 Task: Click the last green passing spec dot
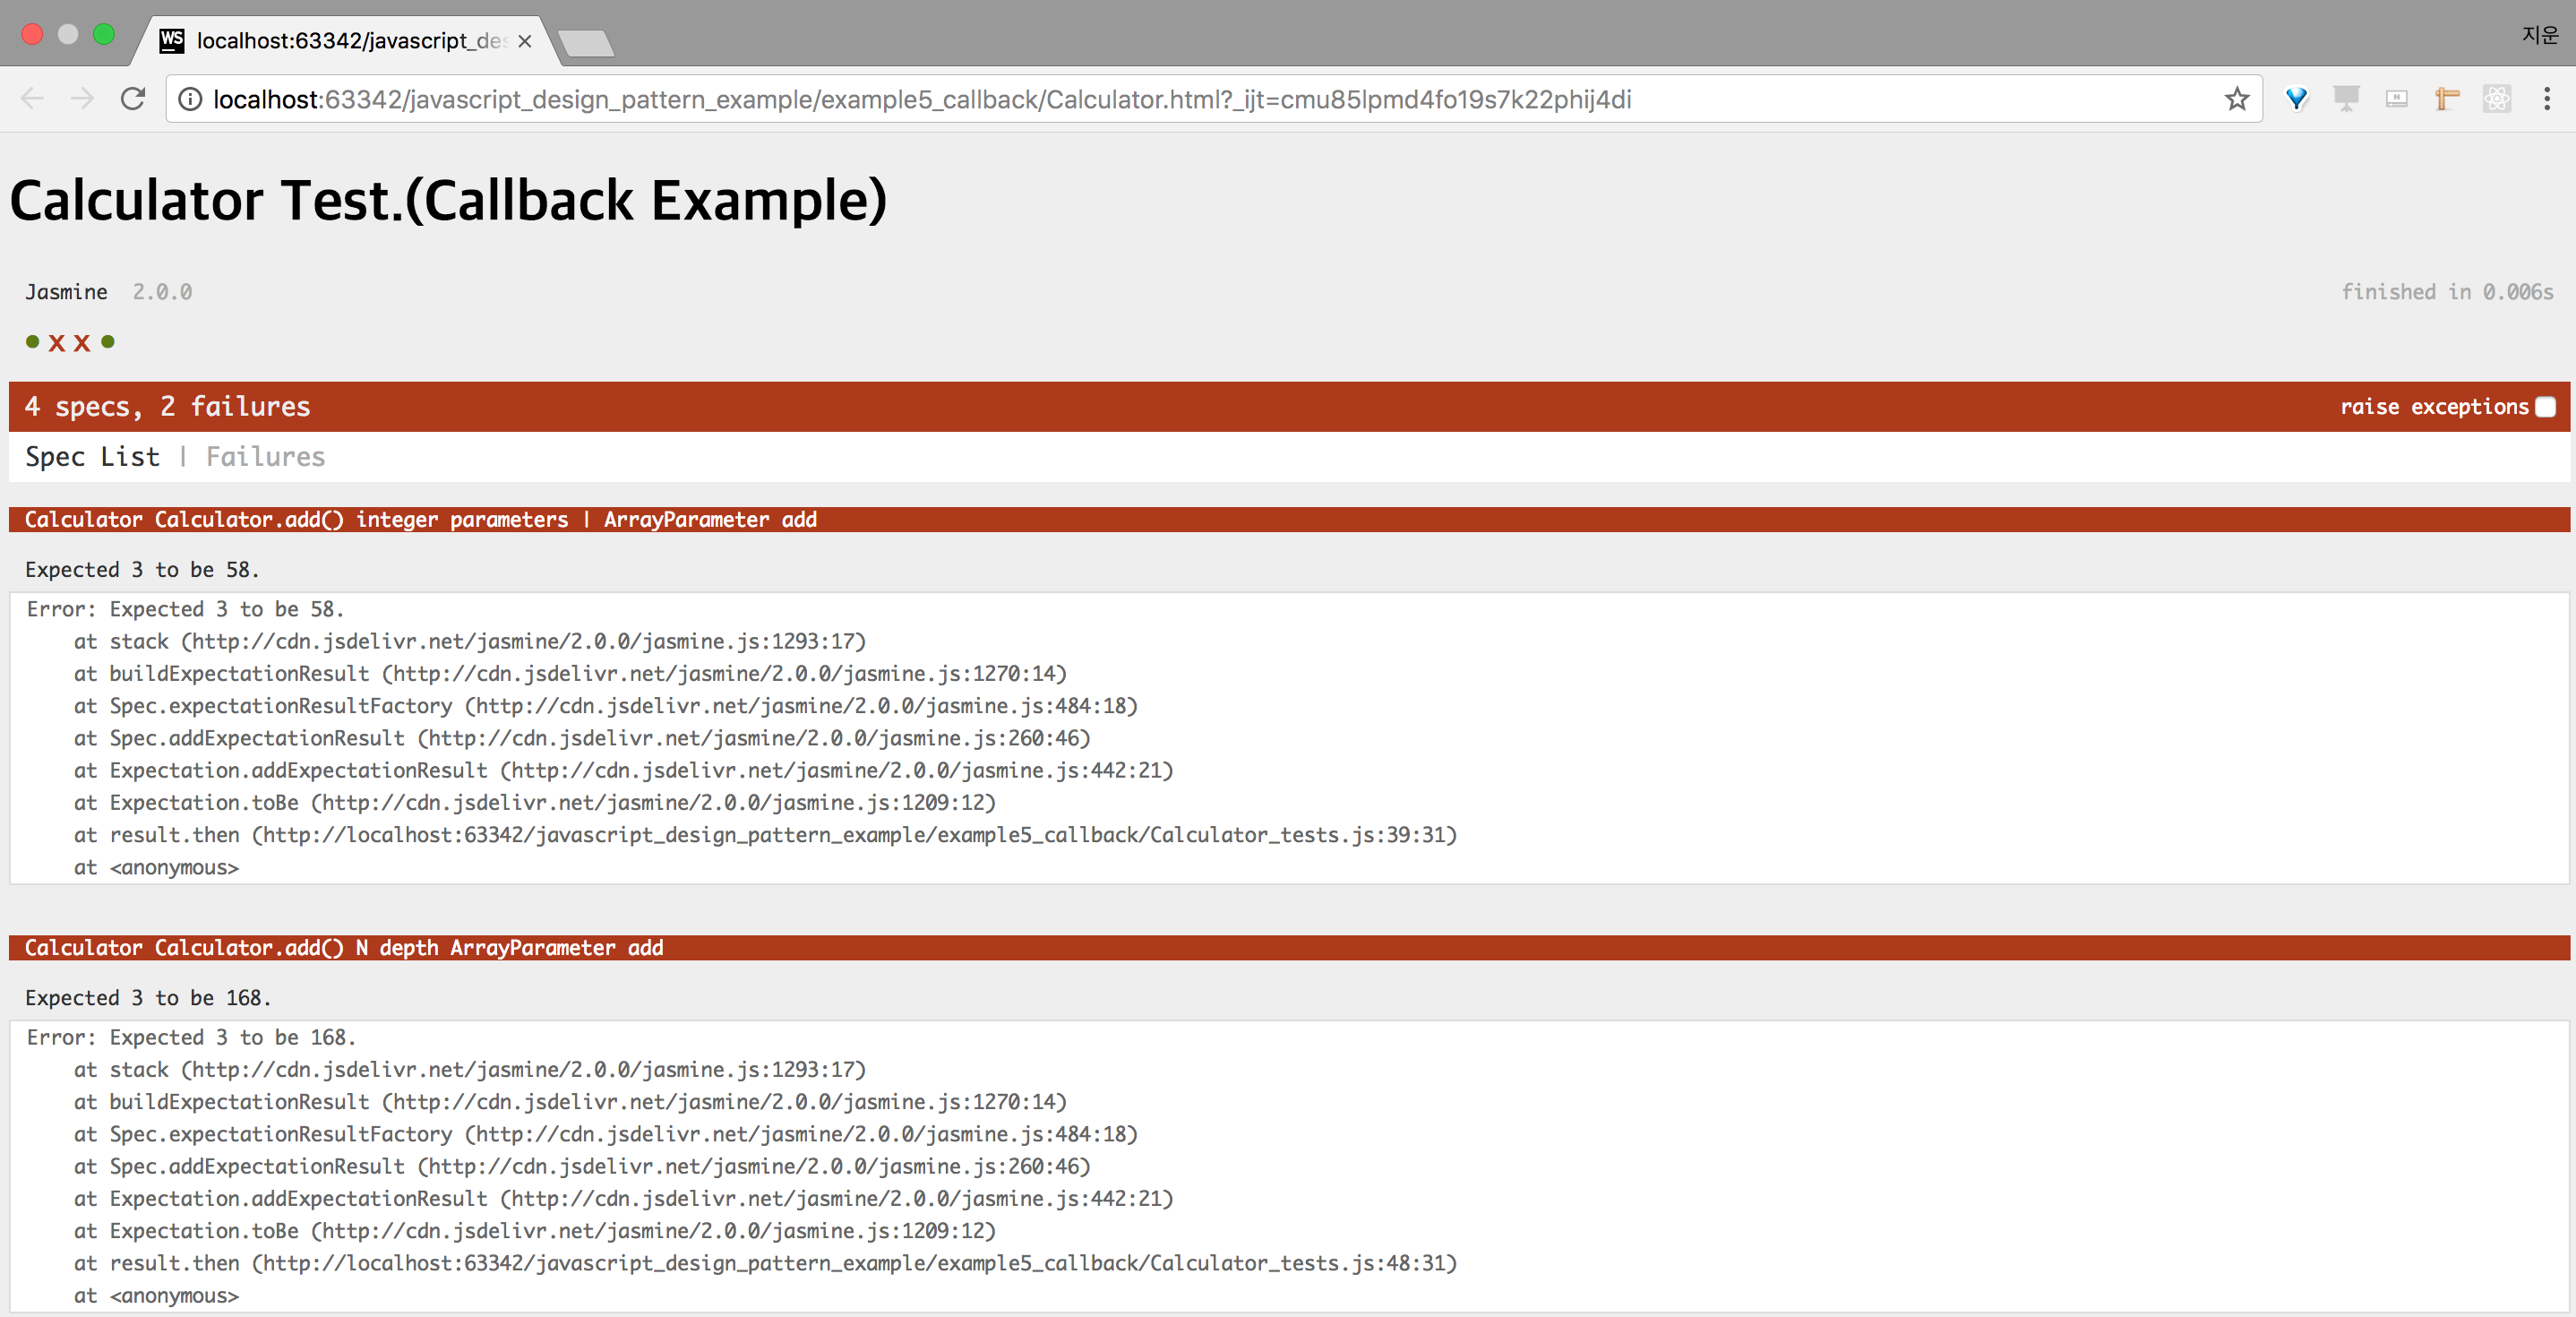coord(108,342)
